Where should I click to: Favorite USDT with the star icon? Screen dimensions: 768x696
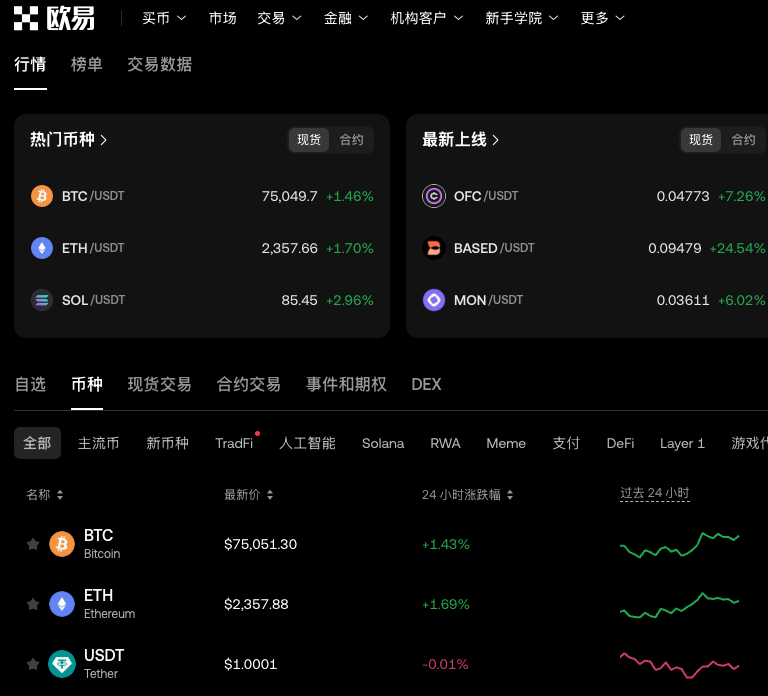click(x=33, y=664)
